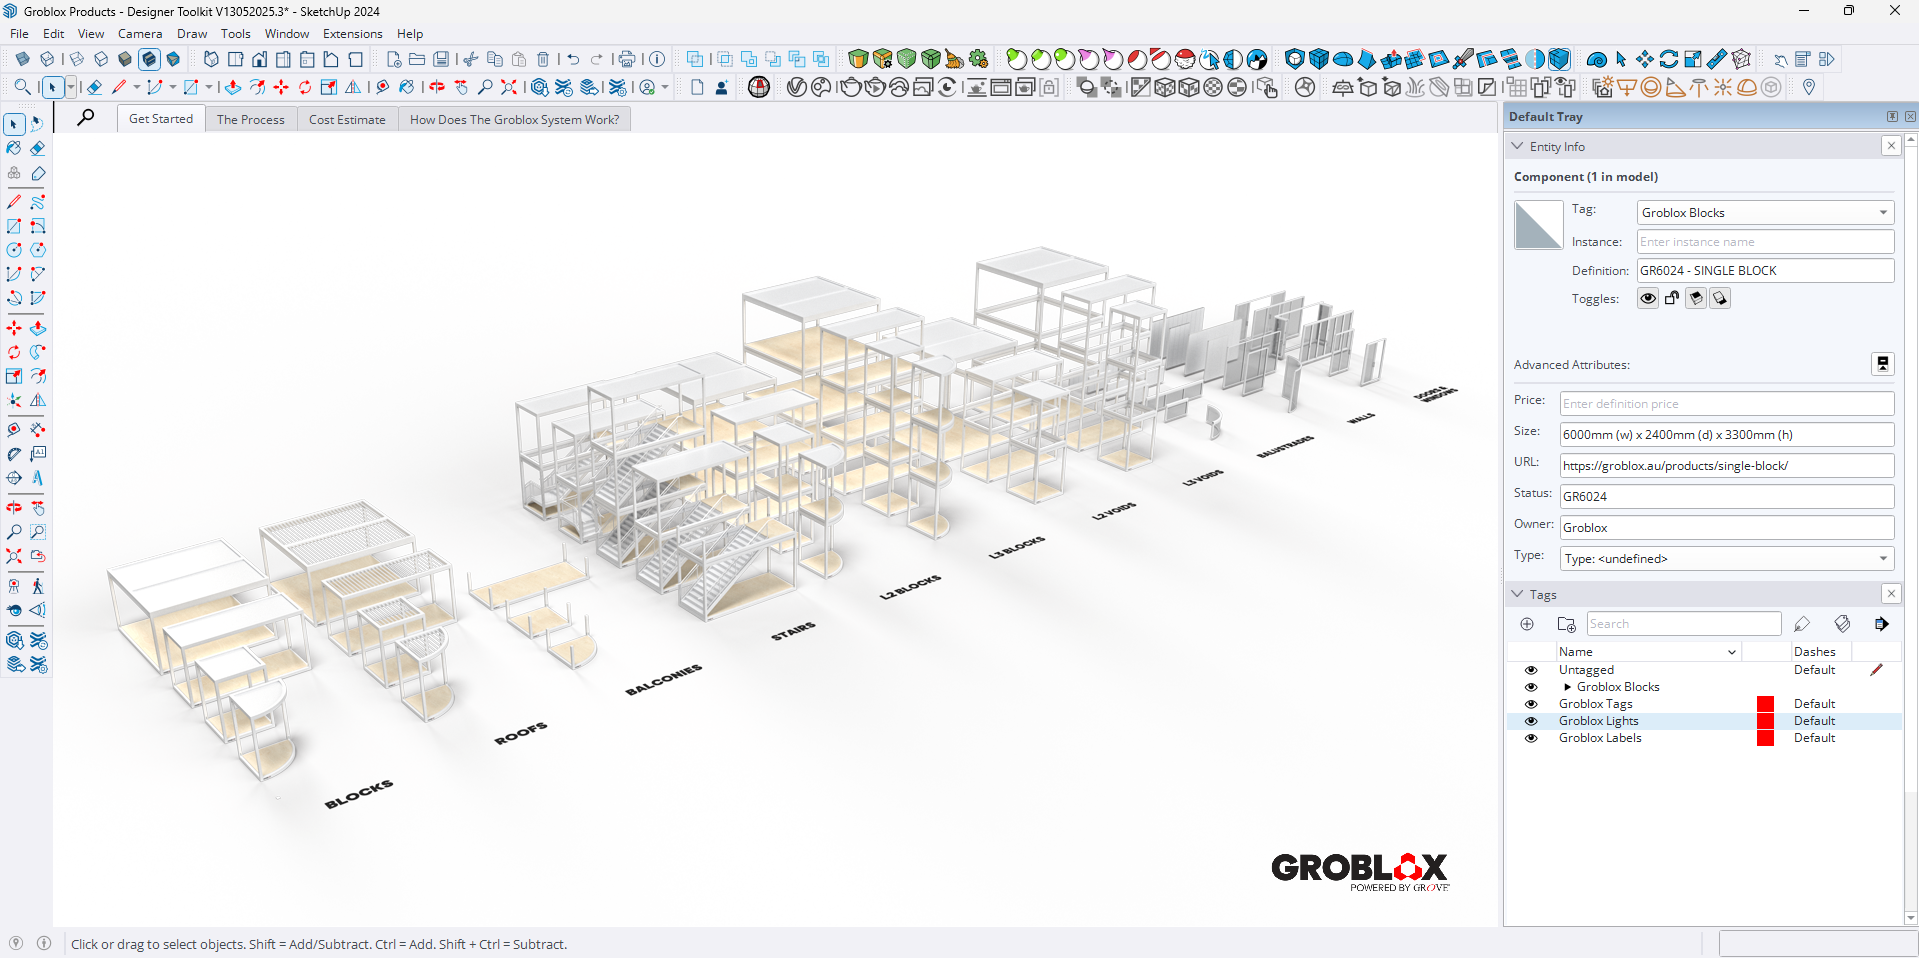This screenshot has height=958, width=1920.
Task: Toggle Advanced Attributes details button
Action: click(x=1883, y=364)
